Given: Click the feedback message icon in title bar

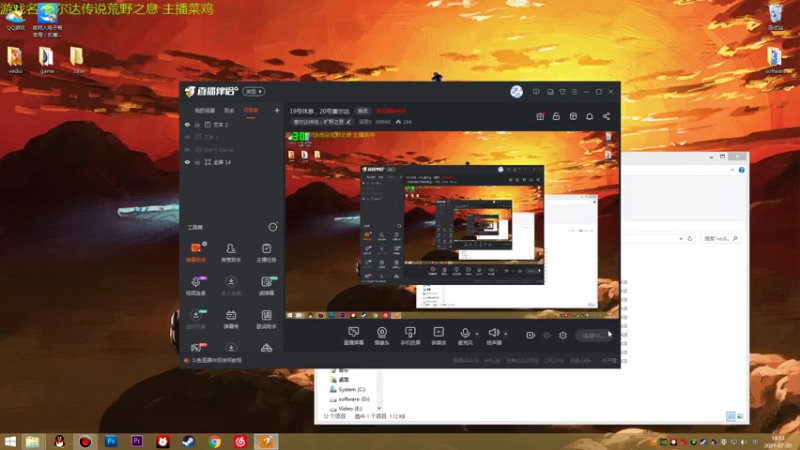Looking at the screenshot, I should [536, 92].
